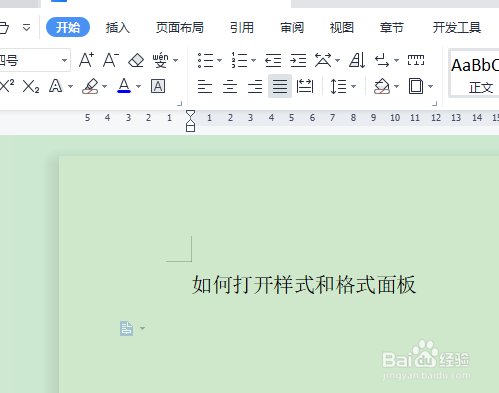The width and height of the screenshot is (499, 393).
Task: Expand the phonetic guide dropdown arrow
Action: [x=176, y=61]
